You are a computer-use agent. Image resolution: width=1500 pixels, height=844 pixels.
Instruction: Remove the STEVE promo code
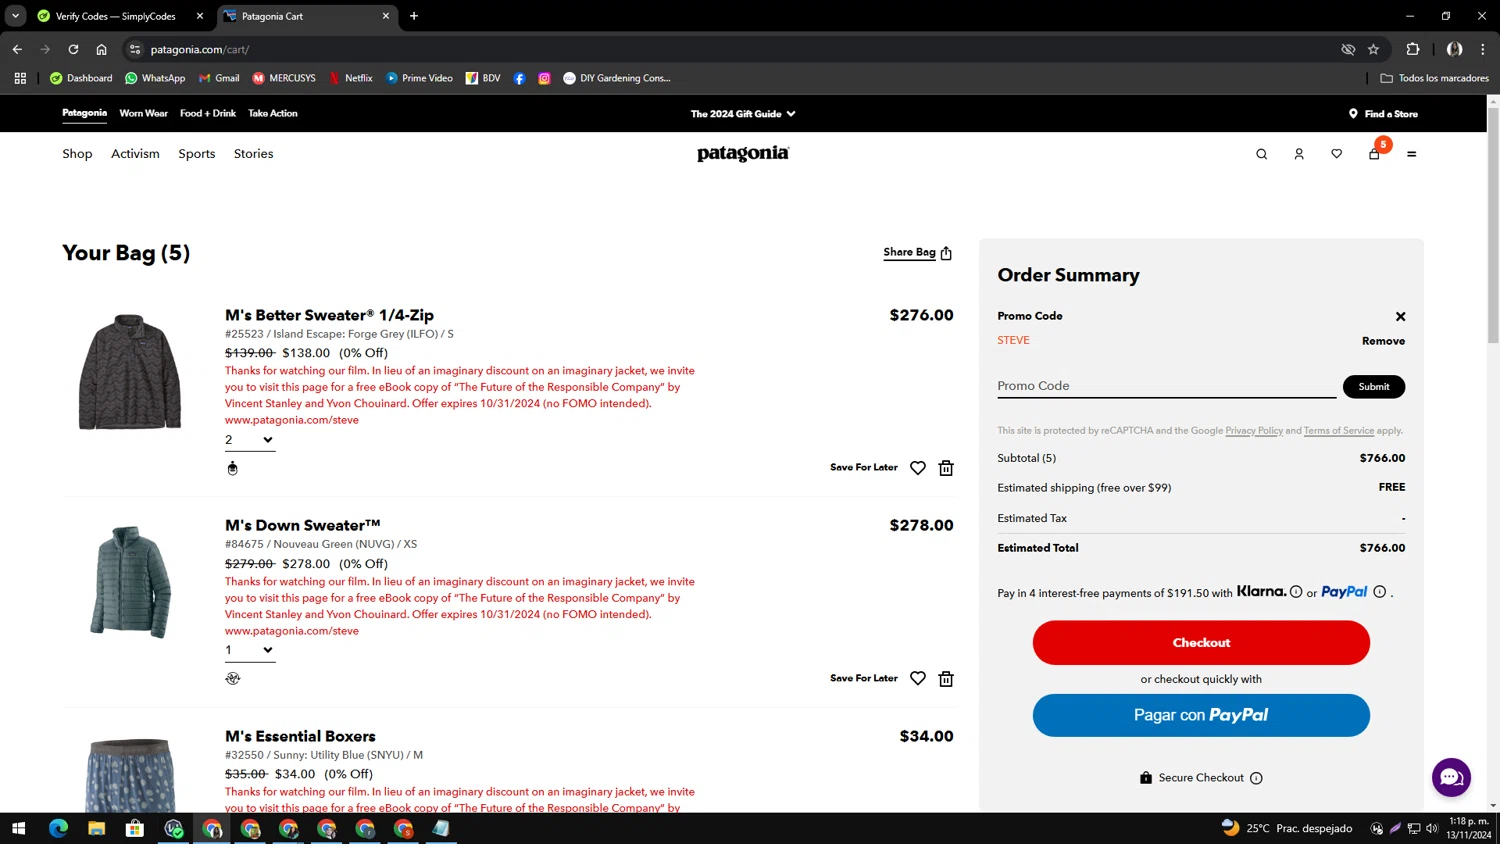[x=1383, y=341]
